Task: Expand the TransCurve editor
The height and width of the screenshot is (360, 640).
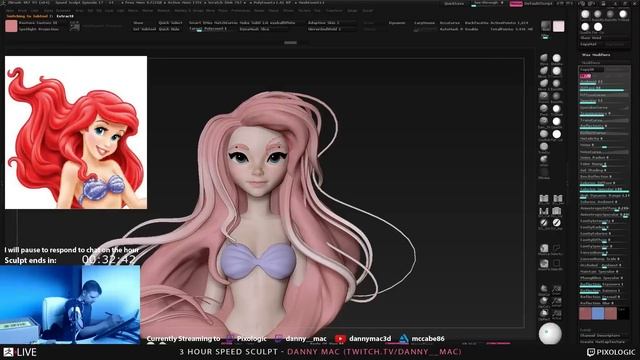Action: [x=604, y=120]
